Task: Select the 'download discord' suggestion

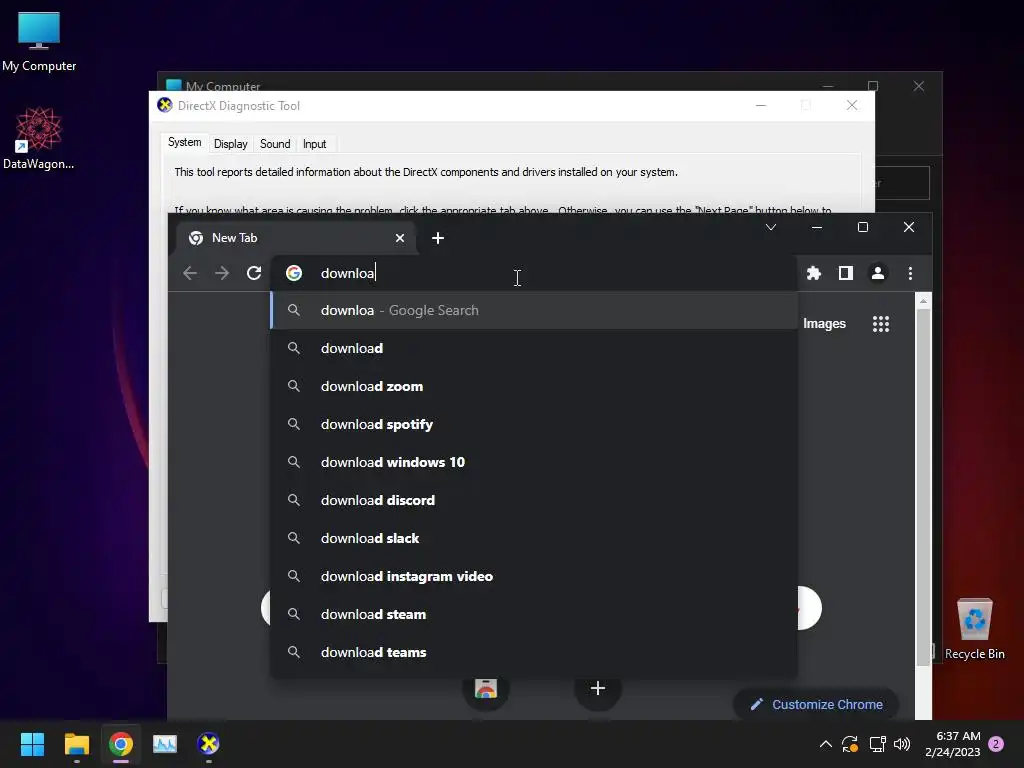Action: pos(534,500)
